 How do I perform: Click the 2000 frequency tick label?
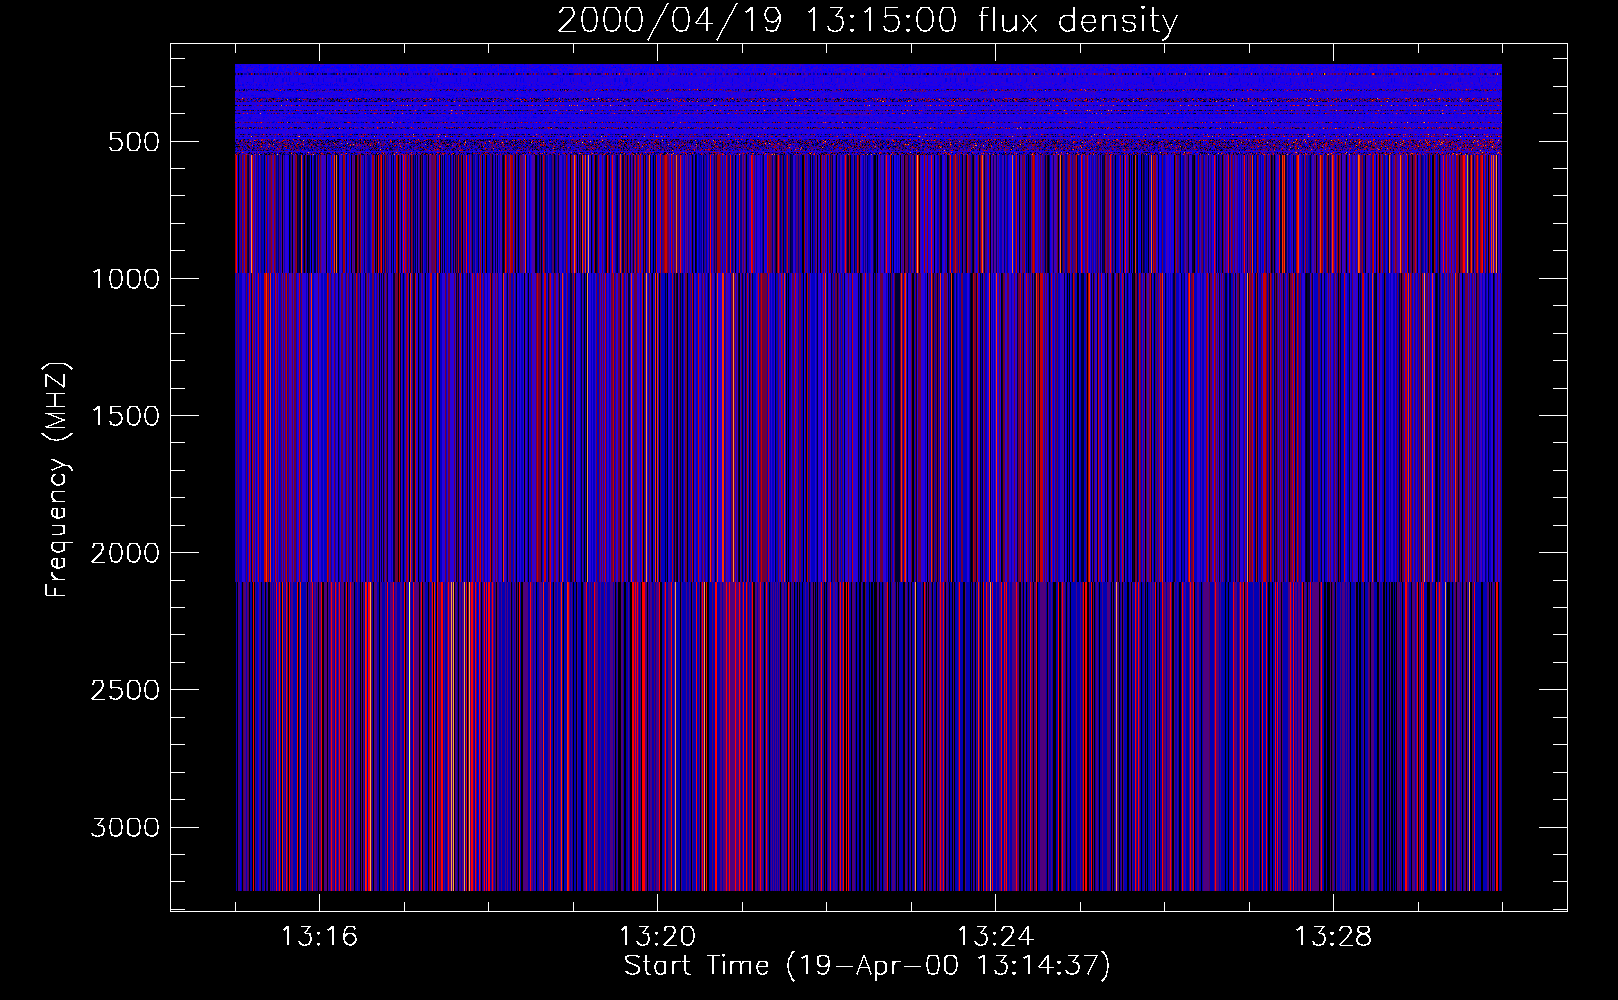click(x=125, y=553)
